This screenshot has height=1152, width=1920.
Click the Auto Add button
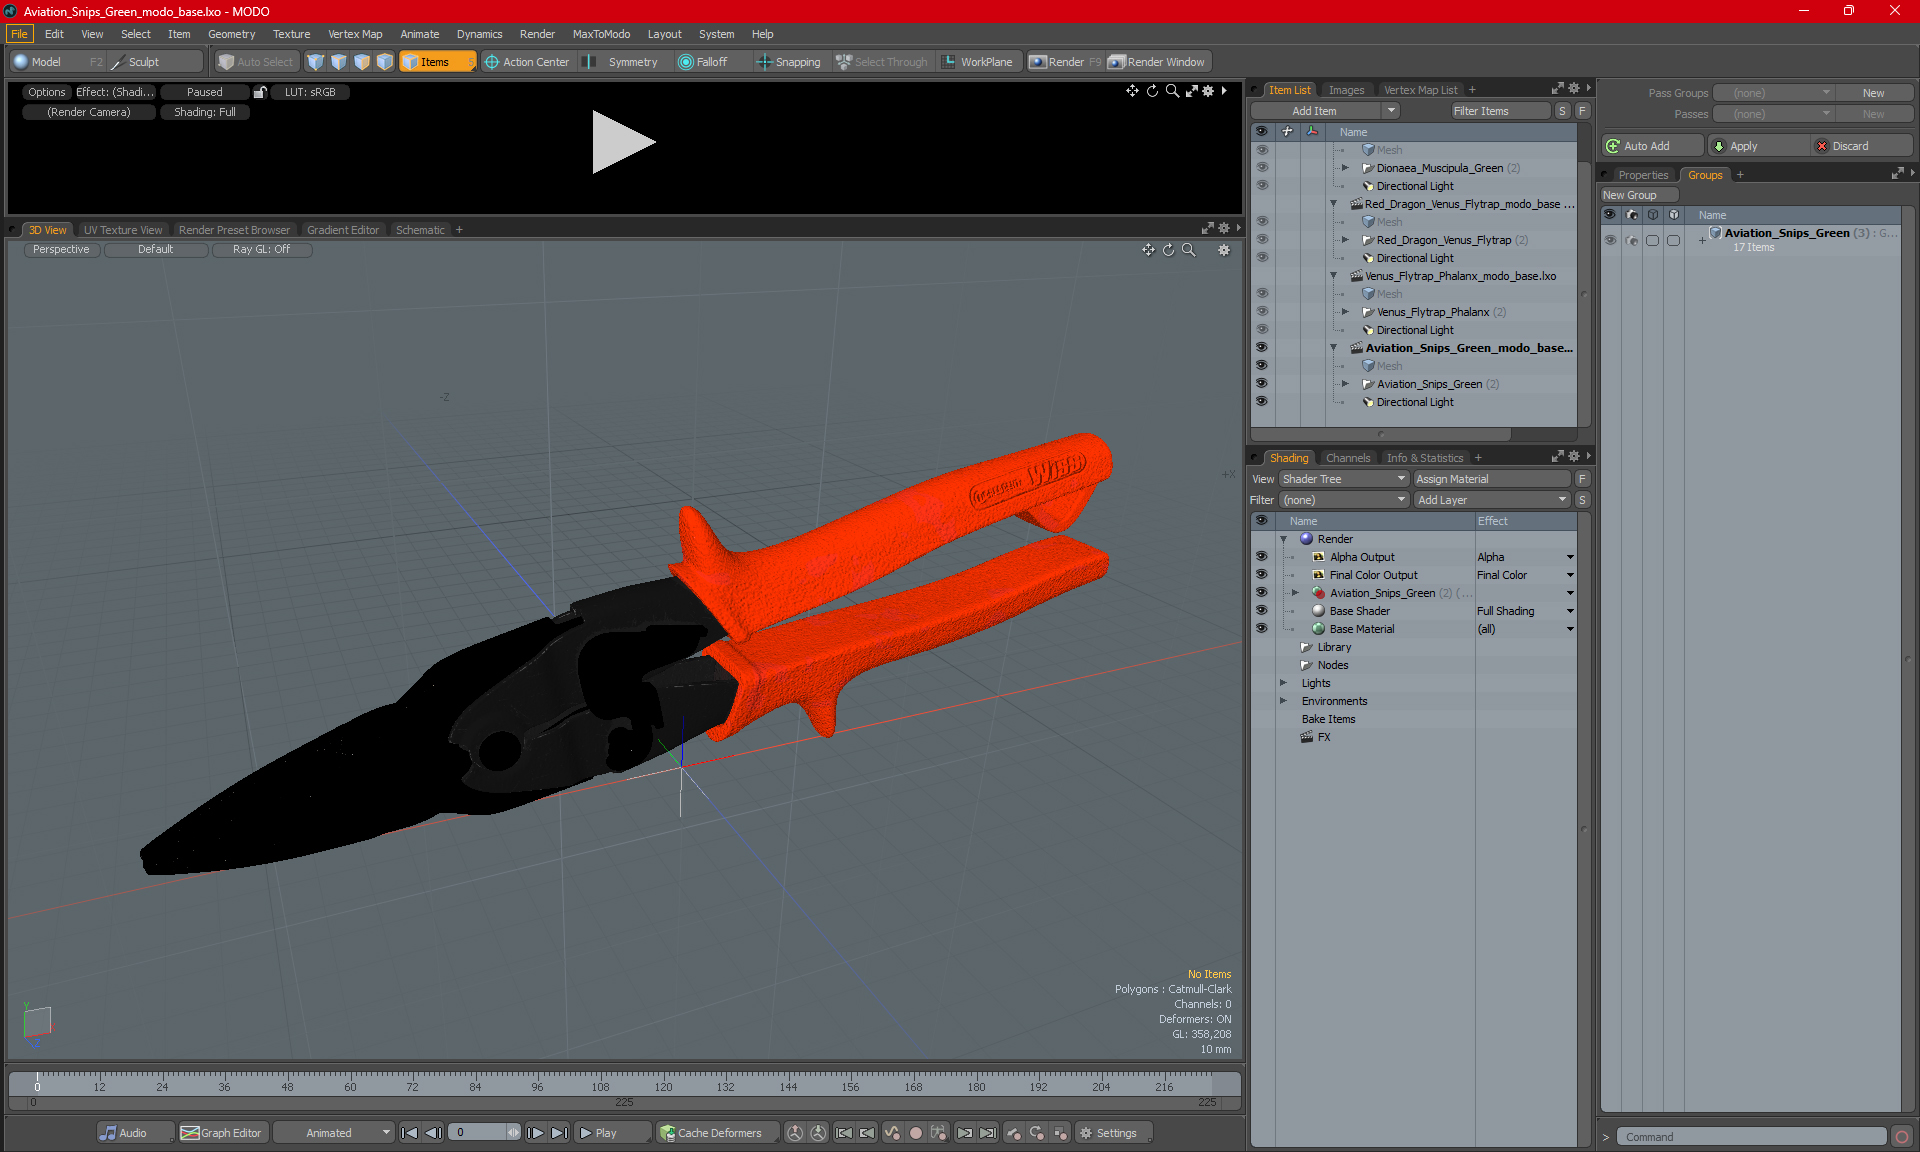tap(1652, 146)
